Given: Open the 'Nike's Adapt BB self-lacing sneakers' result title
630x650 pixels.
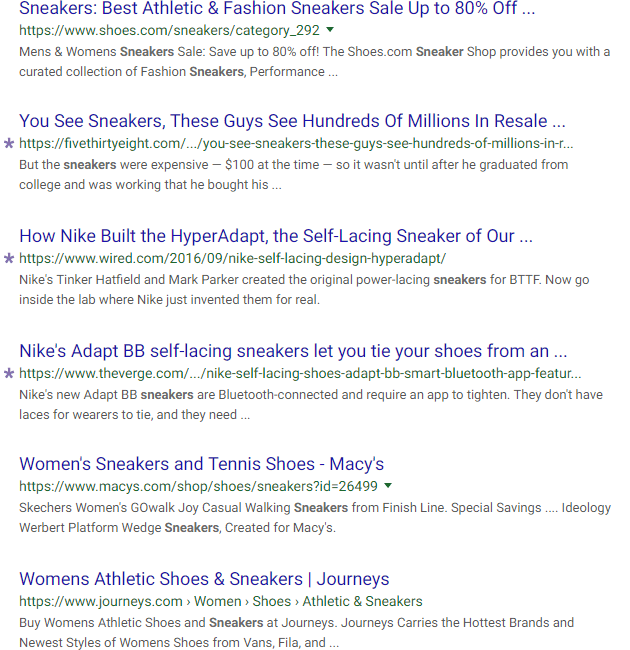Looking at the screenshot, I should [293, 351].
